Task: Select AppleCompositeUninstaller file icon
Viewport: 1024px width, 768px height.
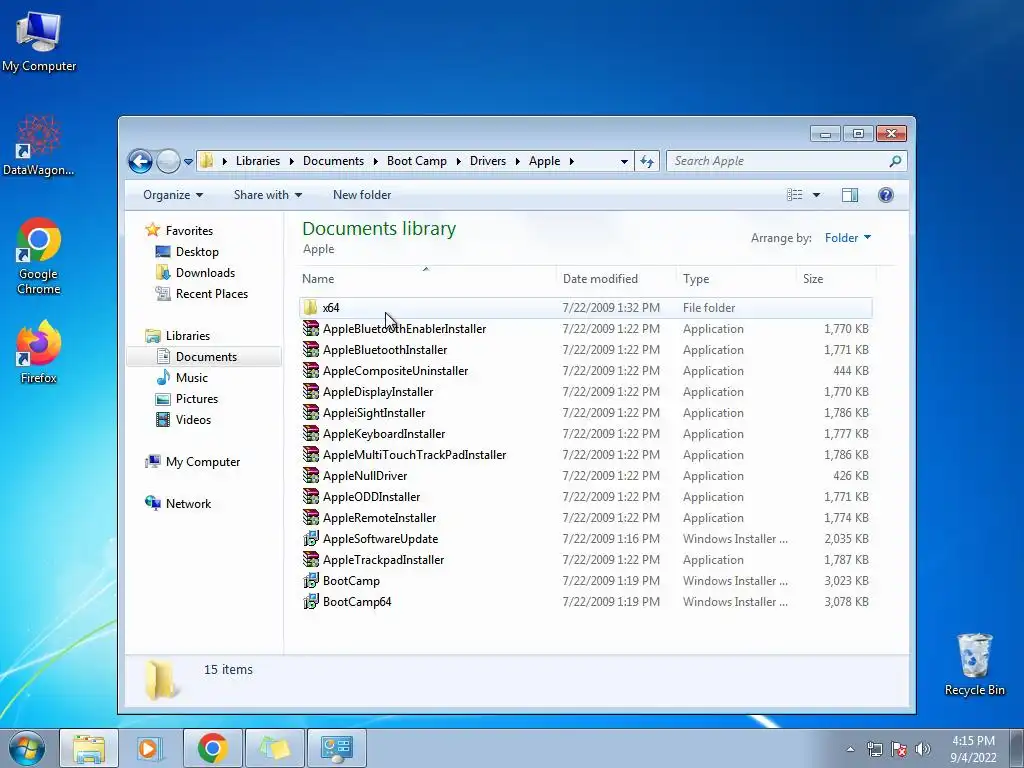Action: tap(311, 370)
